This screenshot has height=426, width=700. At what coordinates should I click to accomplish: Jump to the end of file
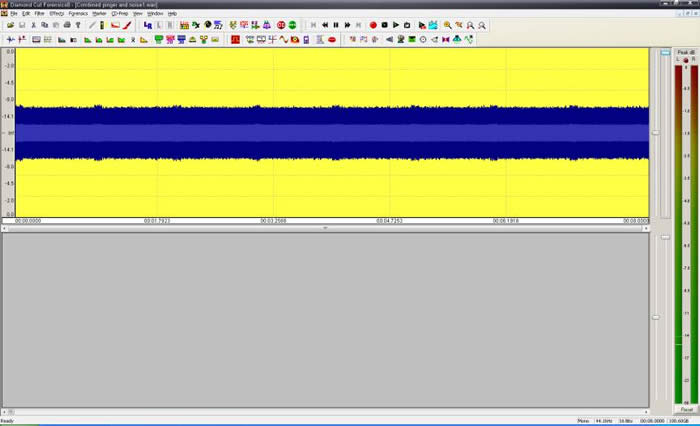[358, 25]
